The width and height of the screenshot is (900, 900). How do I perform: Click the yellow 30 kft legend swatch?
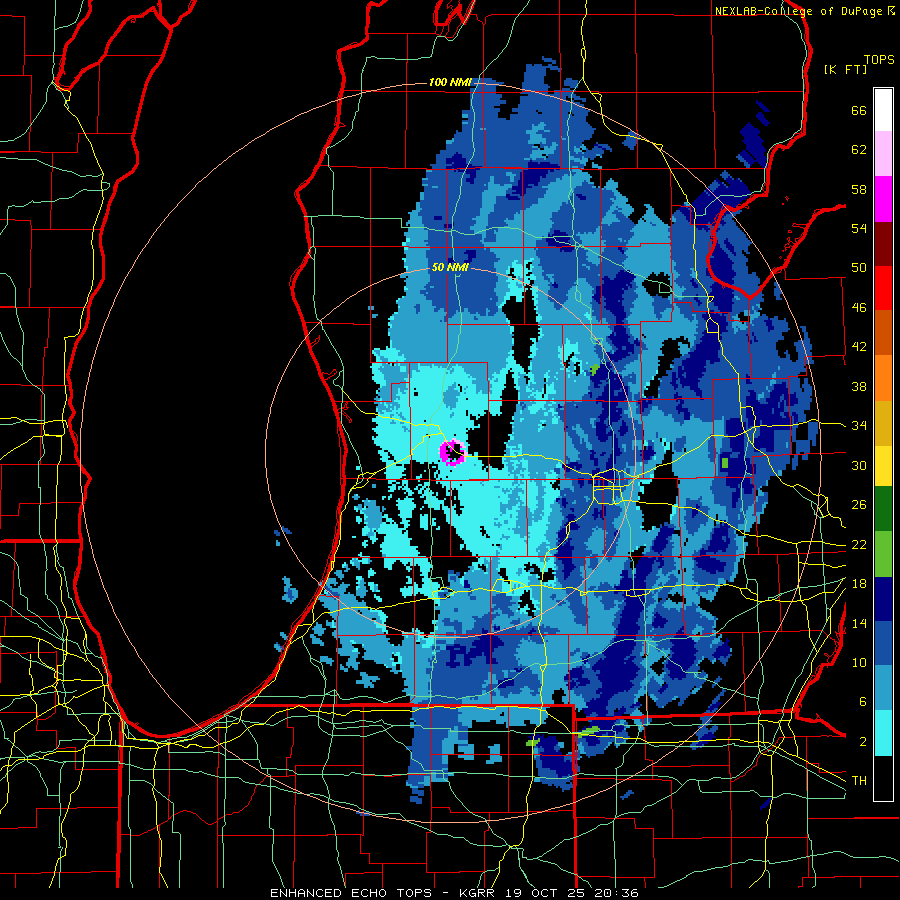coord(883,466)
